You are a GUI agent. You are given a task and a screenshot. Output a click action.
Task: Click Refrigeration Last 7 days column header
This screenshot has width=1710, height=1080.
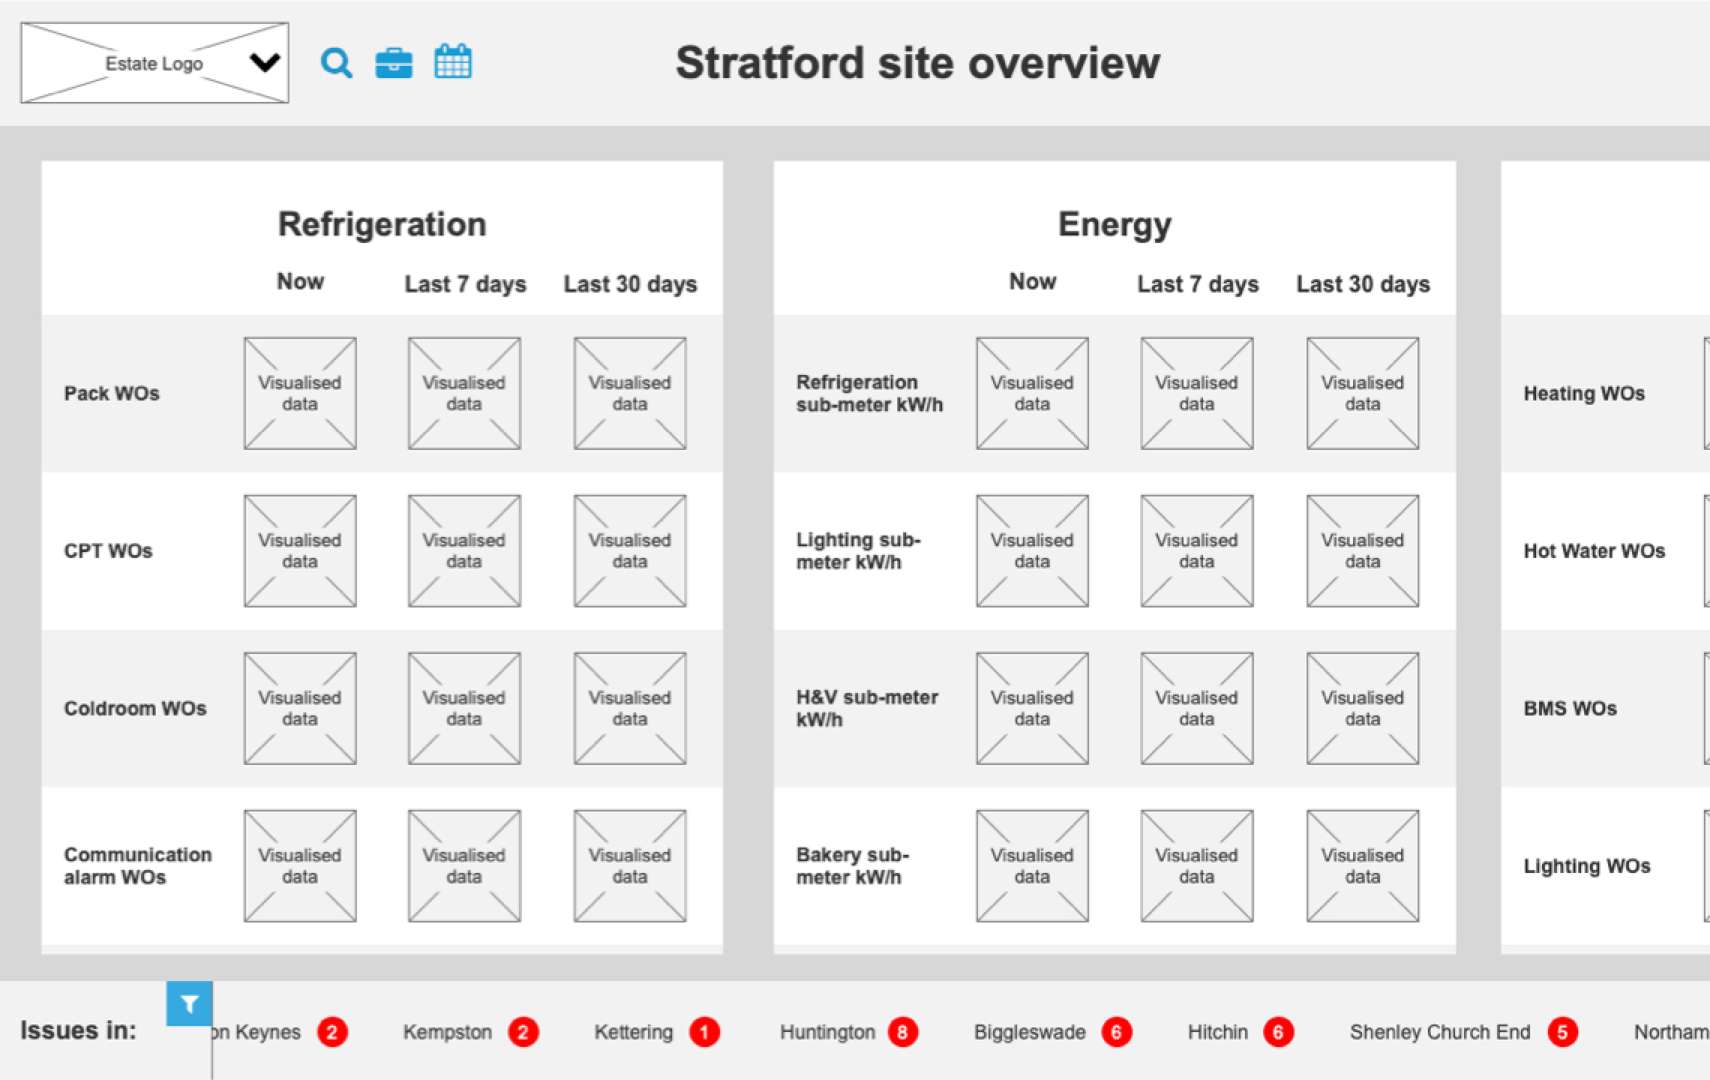[x=465, y=284]
